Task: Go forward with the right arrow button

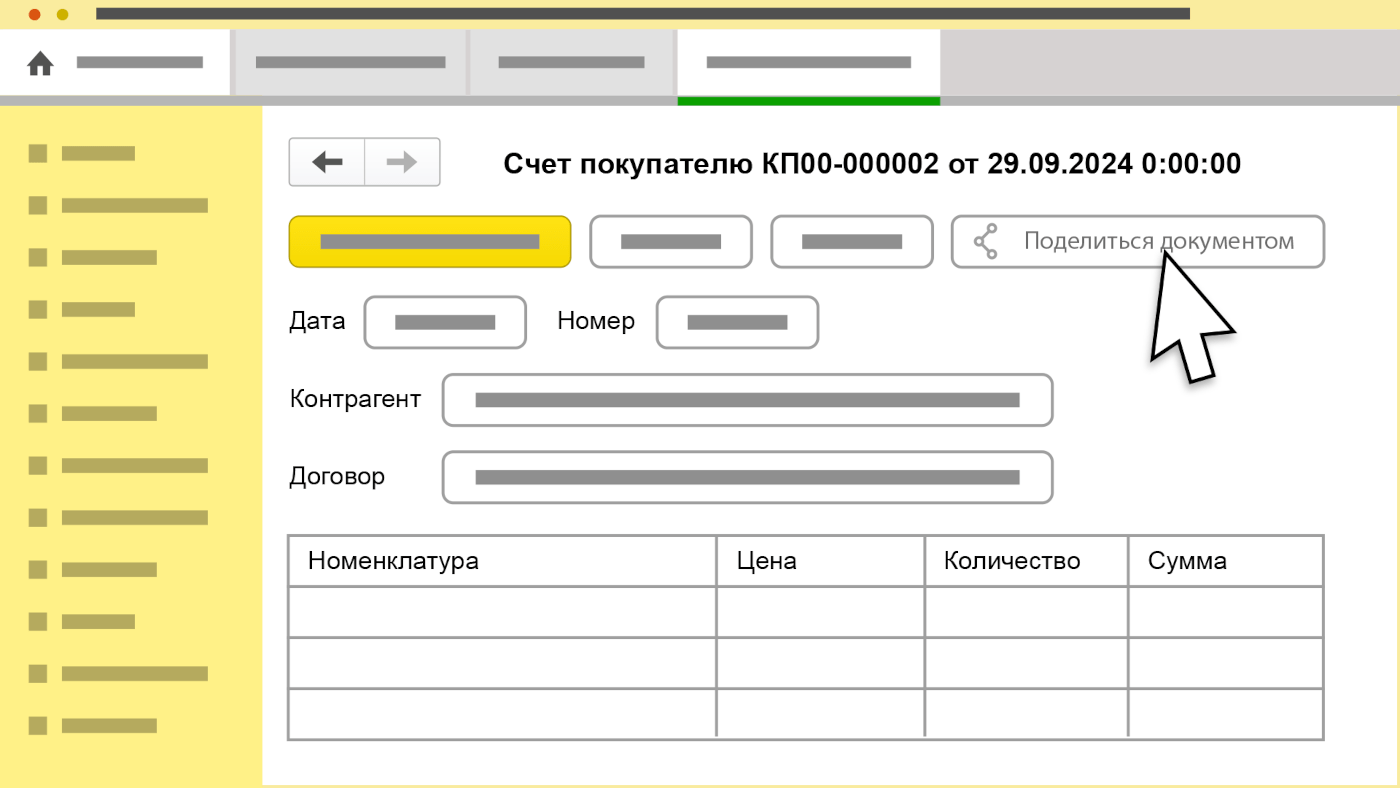Action: pos(402,162)
